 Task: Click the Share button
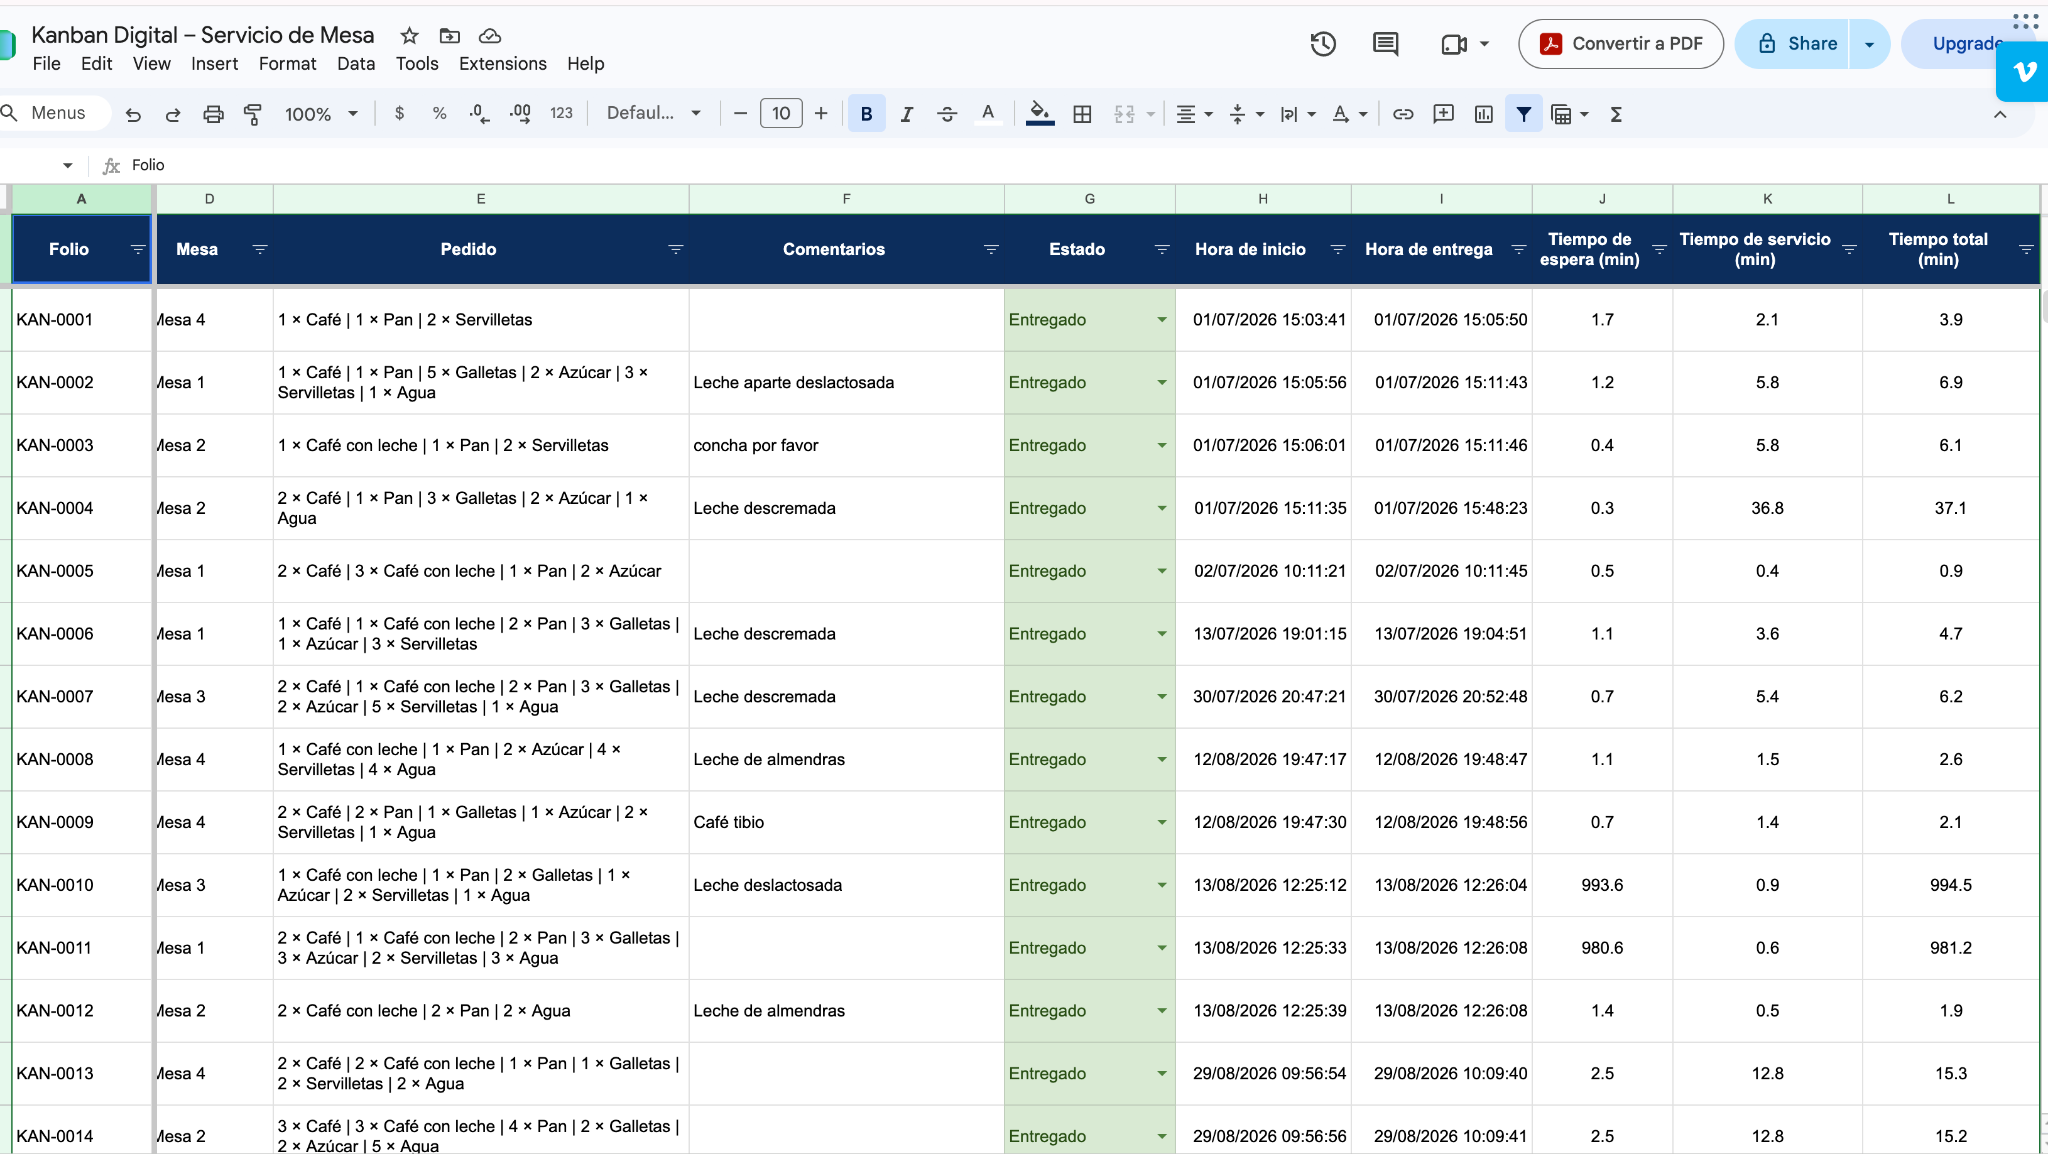(1792, 44)
